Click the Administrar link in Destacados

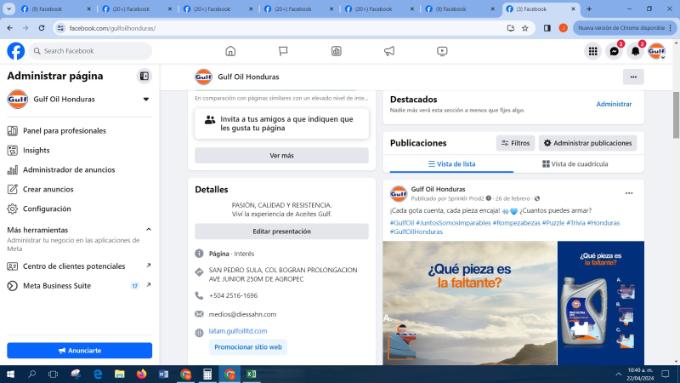pyautogui.click(x=614, y=104)
